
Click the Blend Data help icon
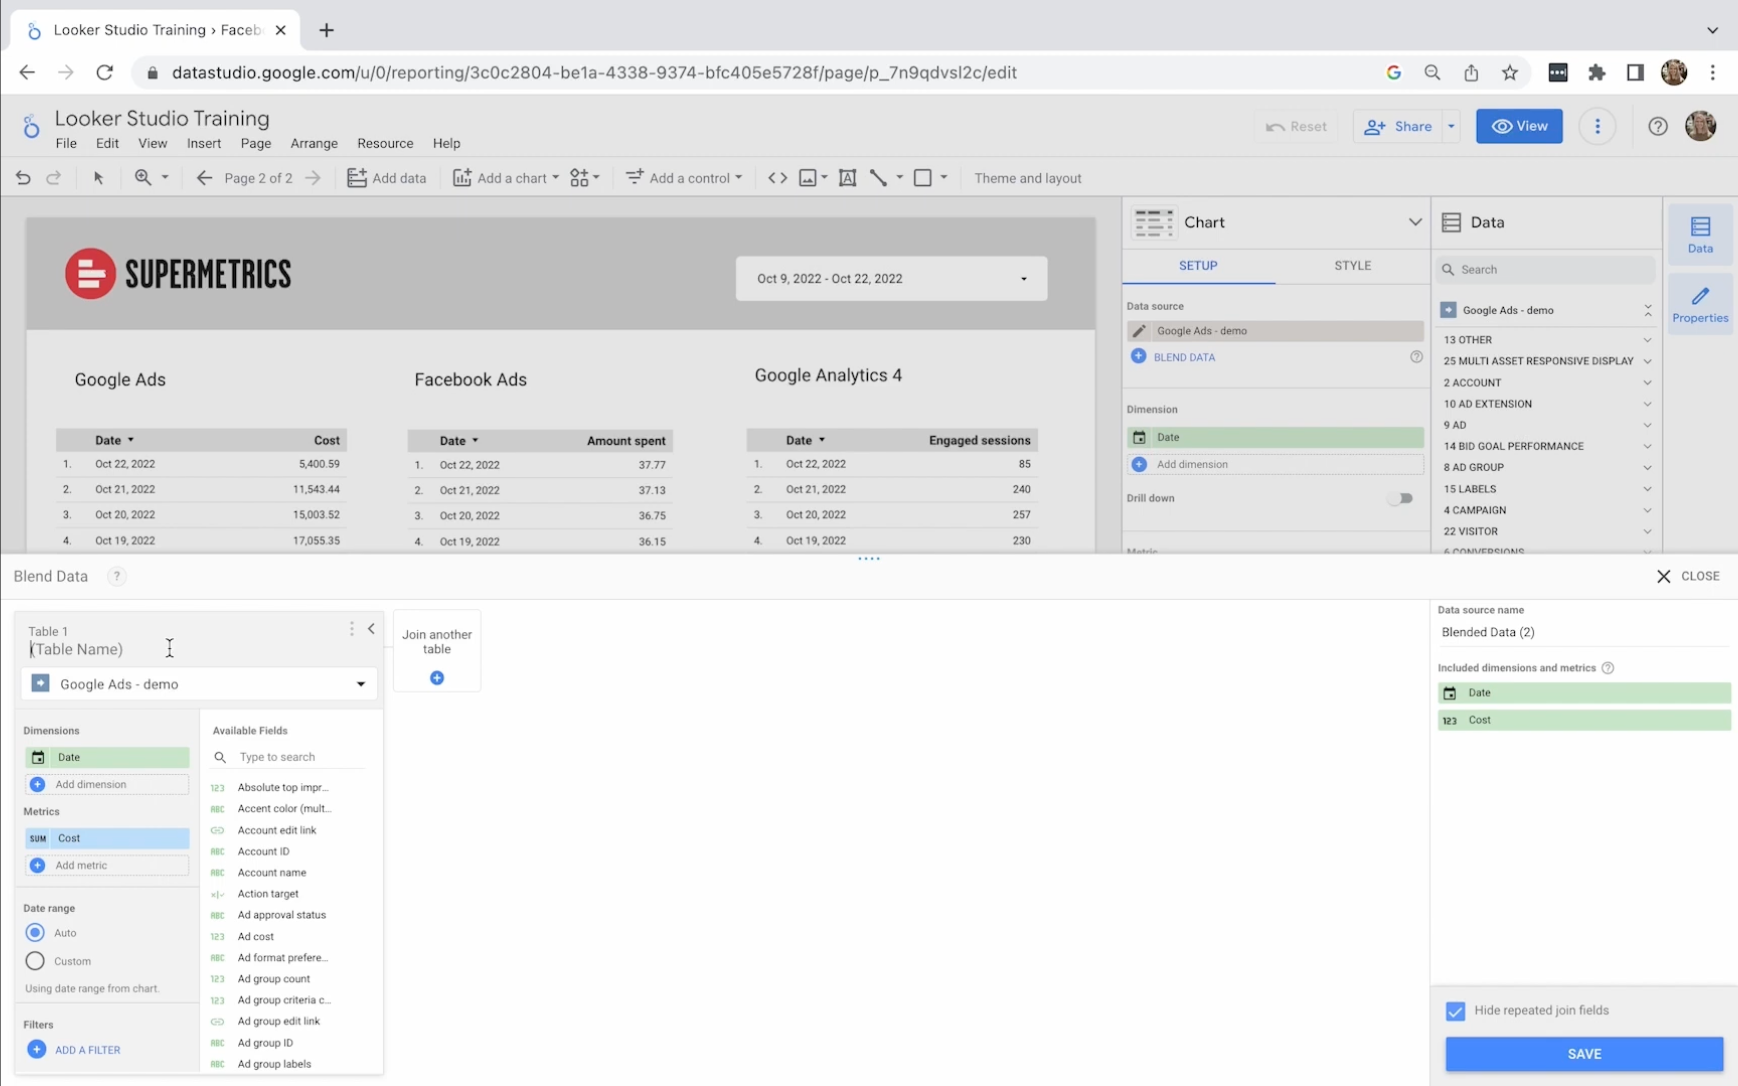coord(116,576)
